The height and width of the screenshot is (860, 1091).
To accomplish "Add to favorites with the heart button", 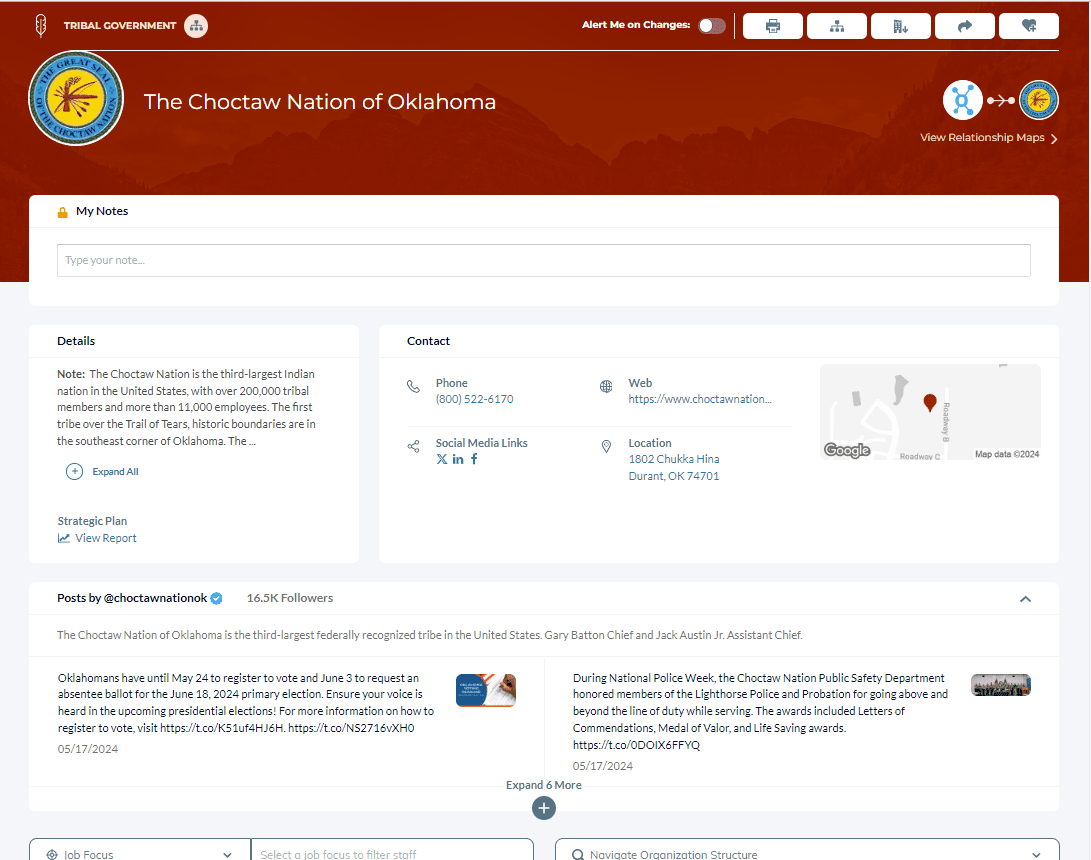I will coord(1029,26).
